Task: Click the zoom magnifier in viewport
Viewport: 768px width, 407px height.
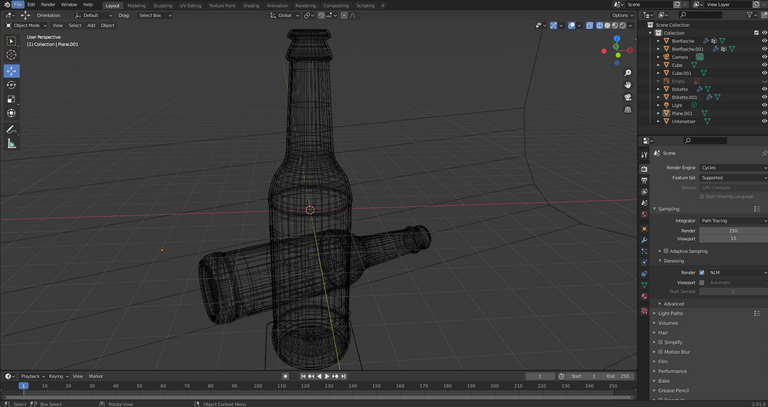Action: 628,73
